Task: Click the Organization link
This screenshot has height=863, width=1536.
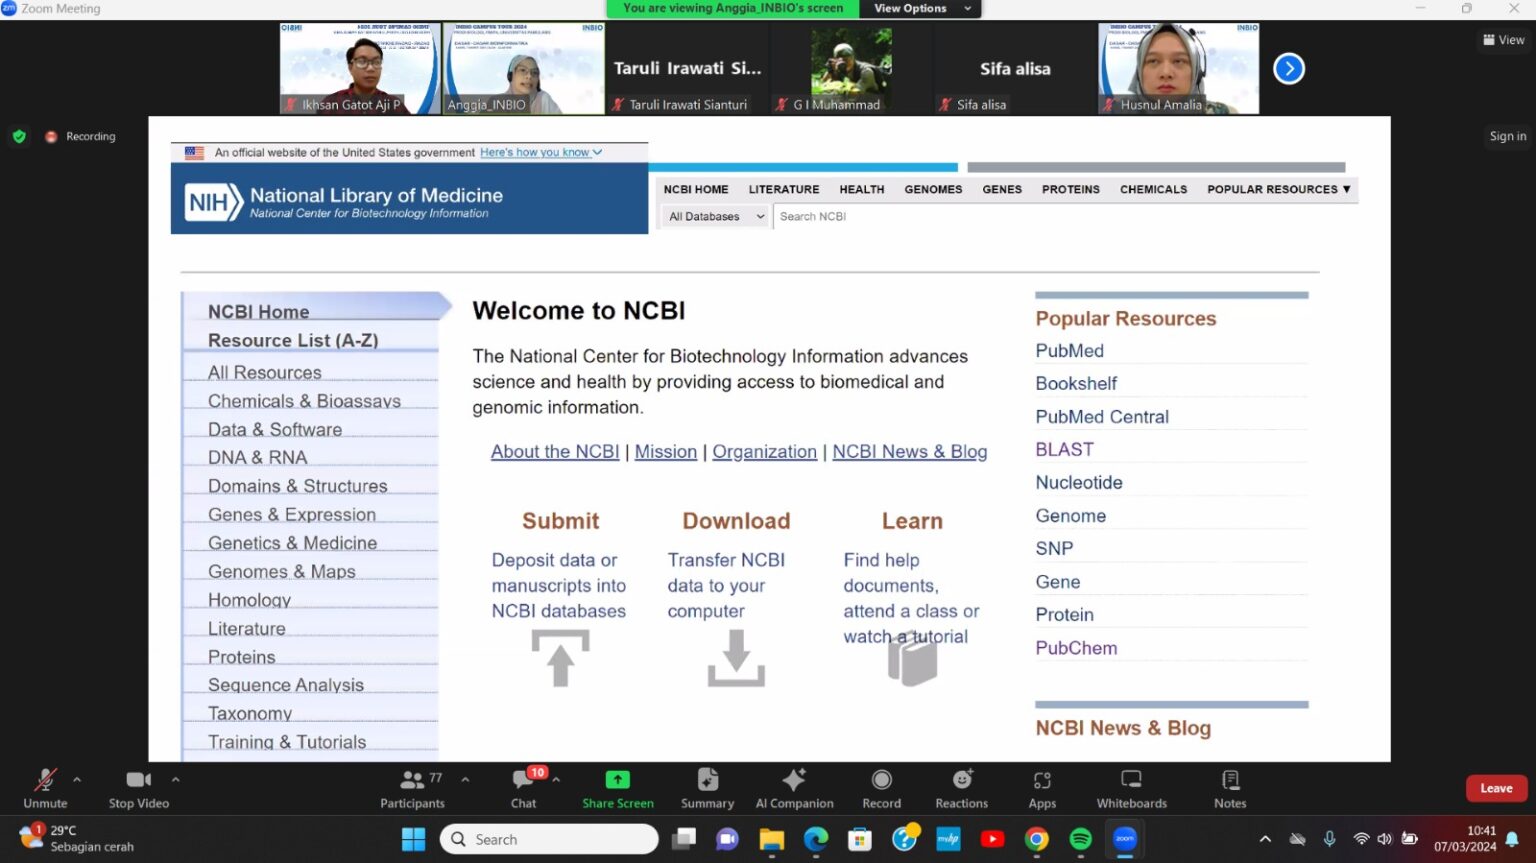Action: pyautogui.click(x=765, y=452)
